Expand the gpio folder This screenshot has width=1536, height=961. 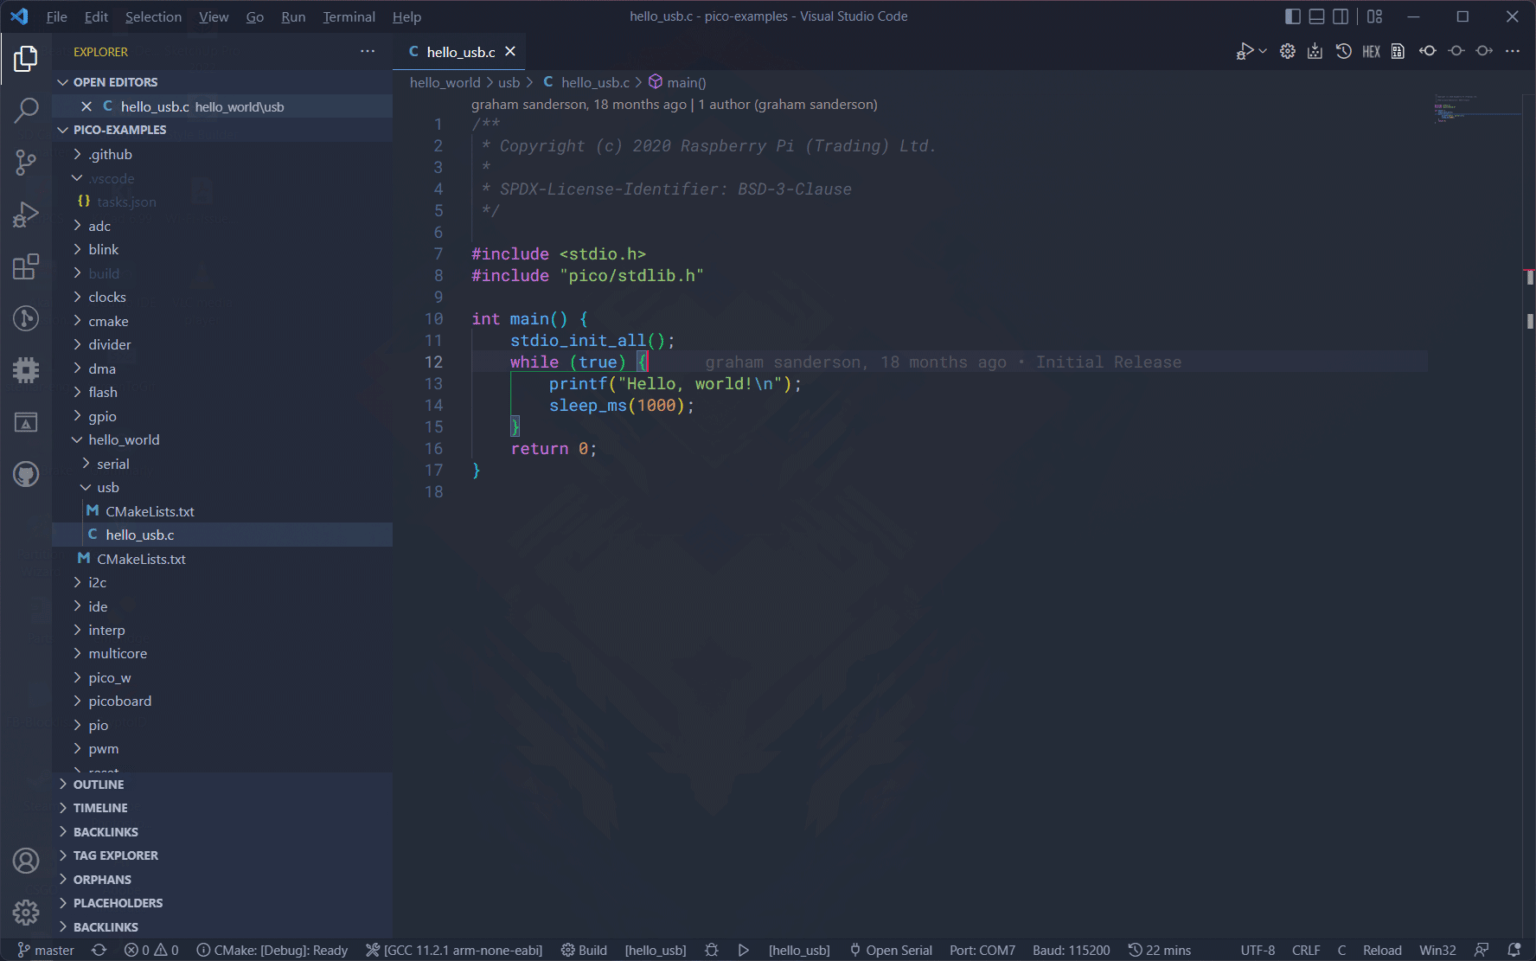pos(102,417)
